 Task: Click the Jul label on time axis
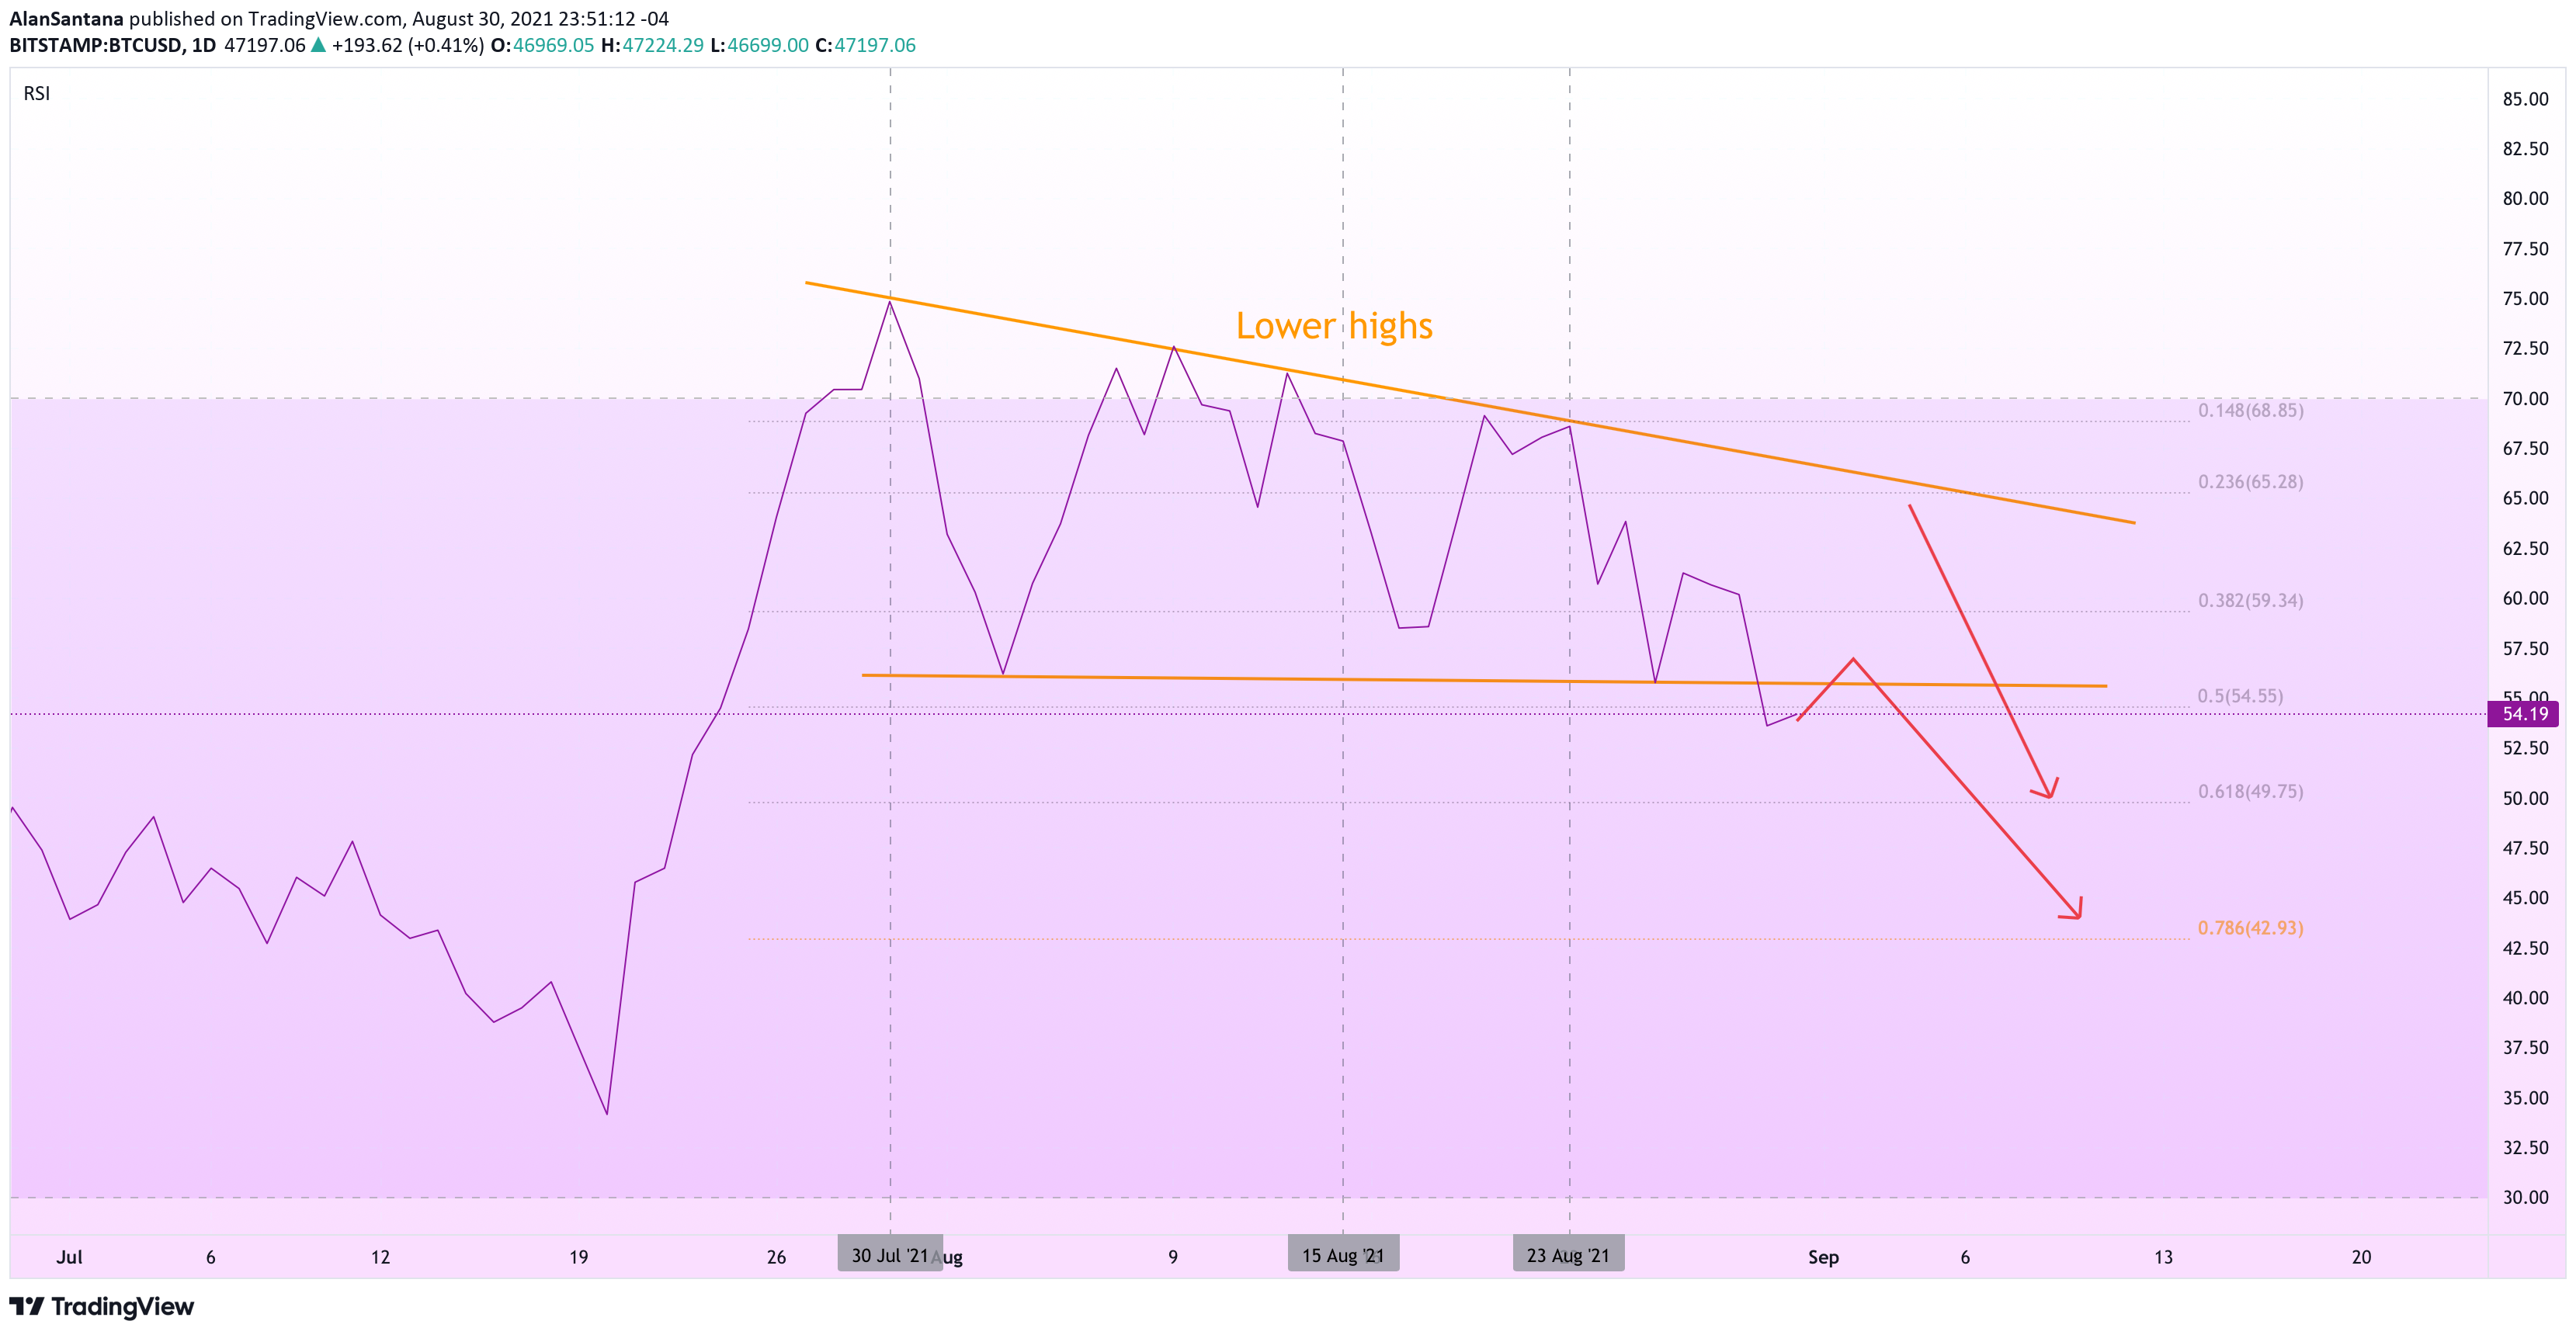[69, 1257]
